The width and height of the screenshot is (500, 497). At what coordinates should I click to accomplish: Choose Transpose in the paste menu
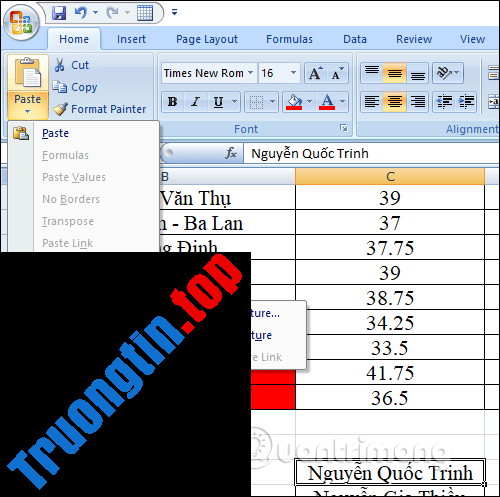coord(83,221)
